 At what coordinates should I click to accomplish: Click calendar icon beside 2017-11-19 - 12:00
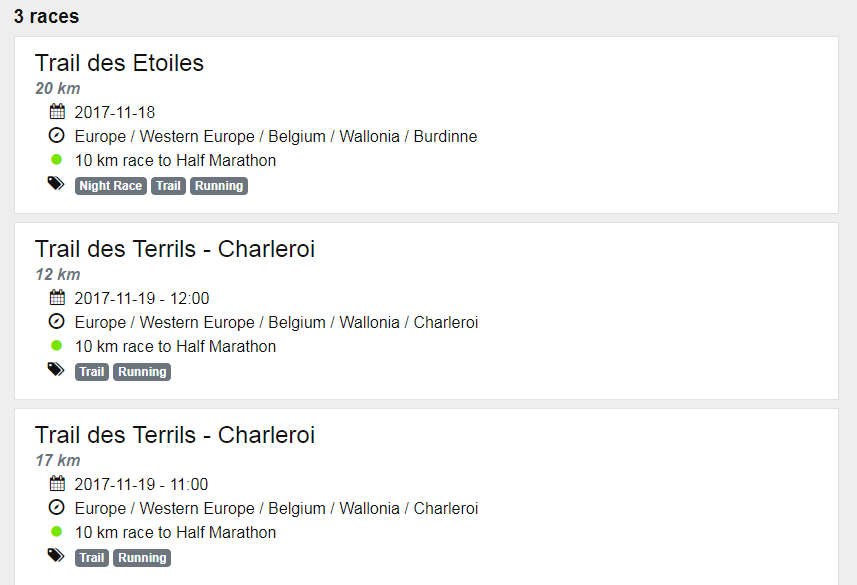[57, 298]
